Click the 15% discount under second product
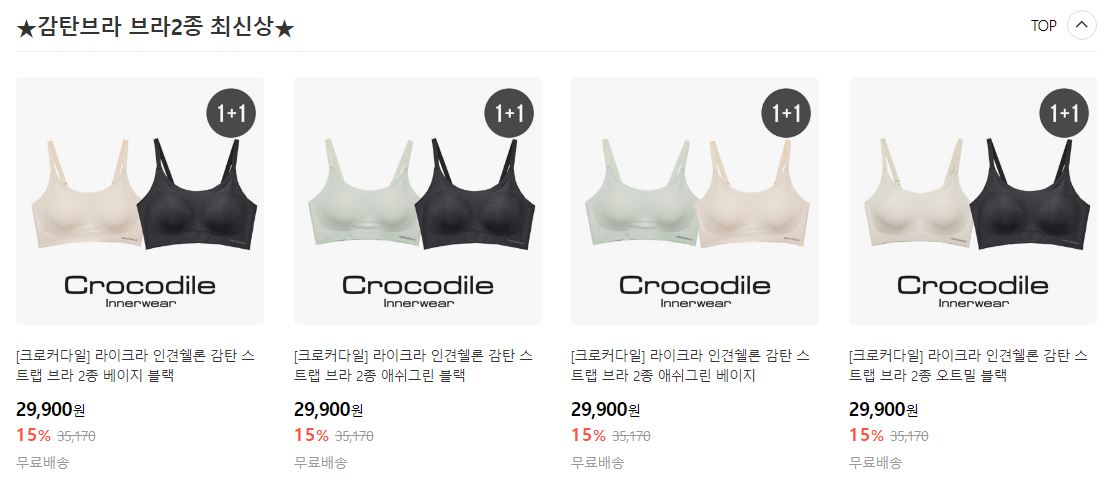 tap(312, 435)
